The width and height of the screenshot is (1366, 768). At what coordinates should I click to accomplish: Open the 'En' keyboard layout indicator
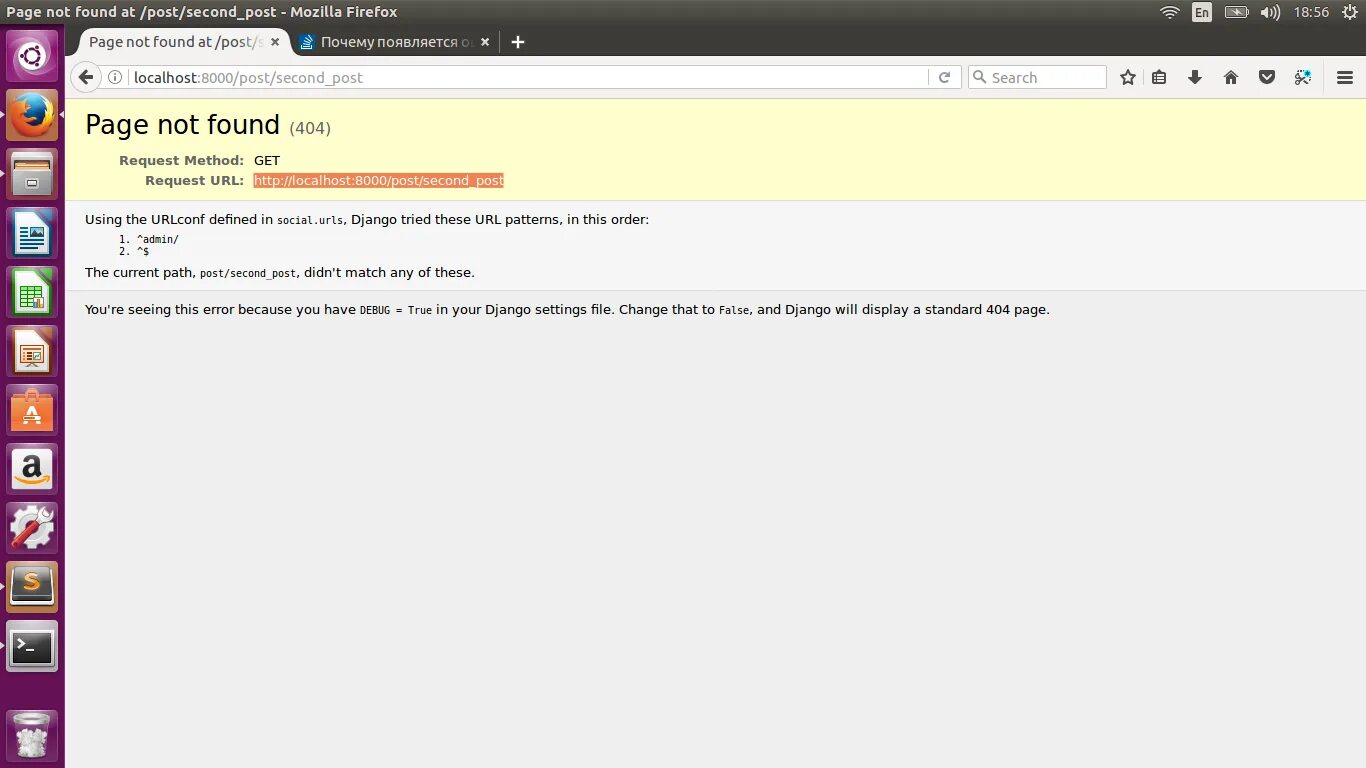click(x=1202, y=12)
